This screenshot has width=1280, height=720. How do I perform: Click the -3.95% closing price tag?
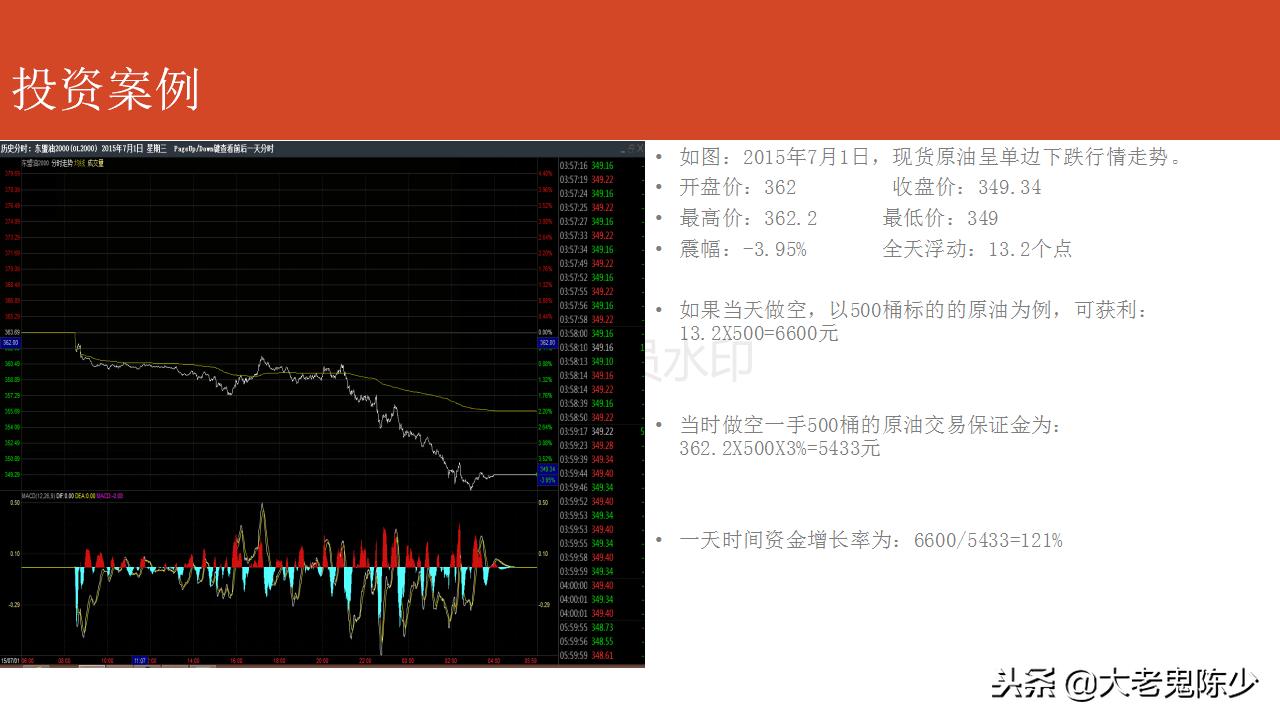coord(547,480)
